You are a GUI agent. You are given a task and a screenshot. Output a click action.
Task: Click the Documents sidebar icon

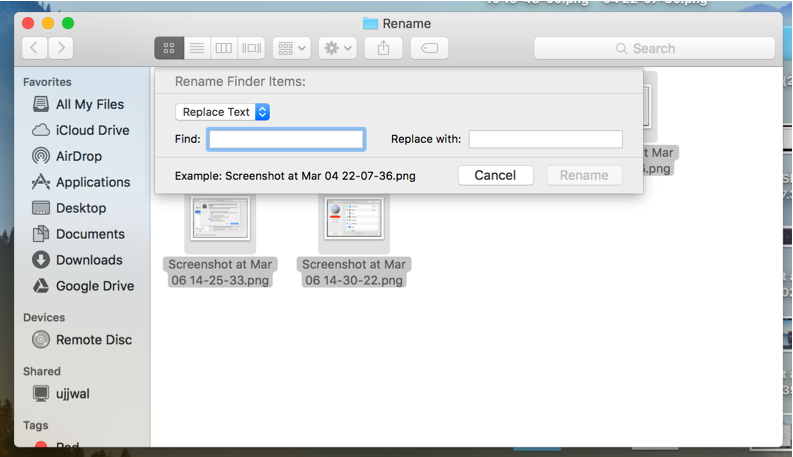point(41,234)
